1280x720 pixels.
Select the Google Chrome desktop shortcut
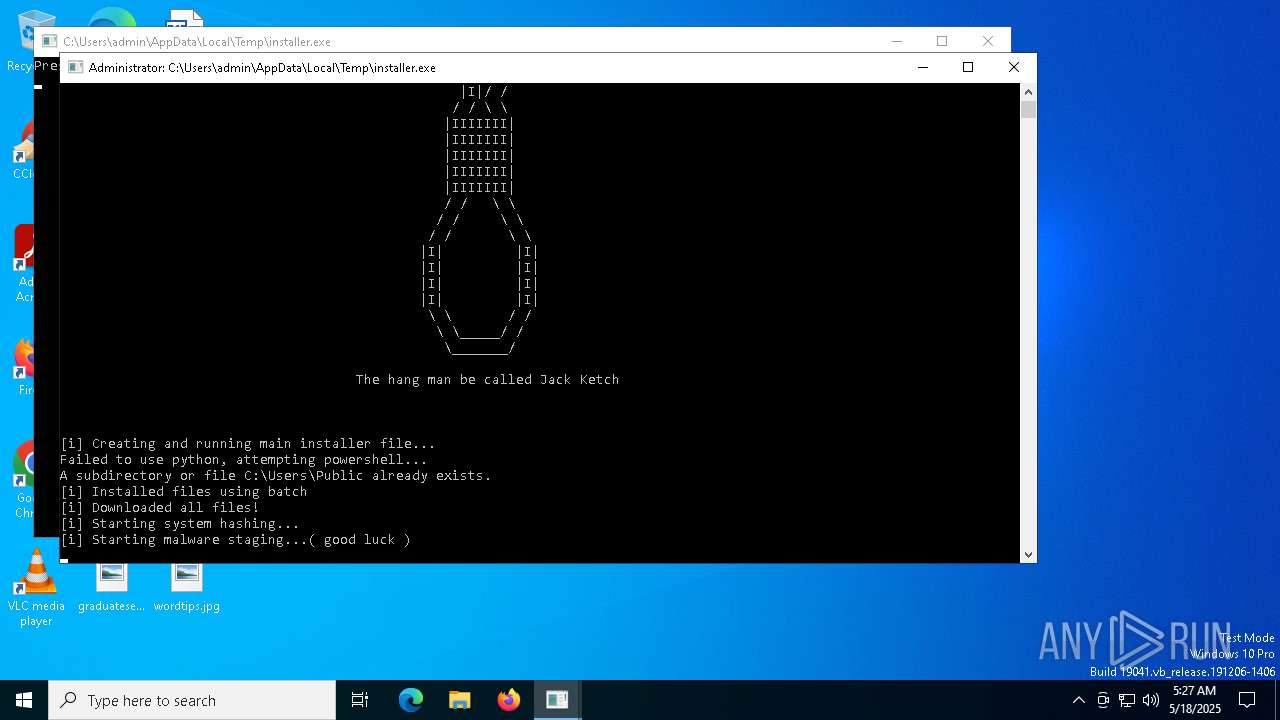pyautogui.click(x=24, y=480)
